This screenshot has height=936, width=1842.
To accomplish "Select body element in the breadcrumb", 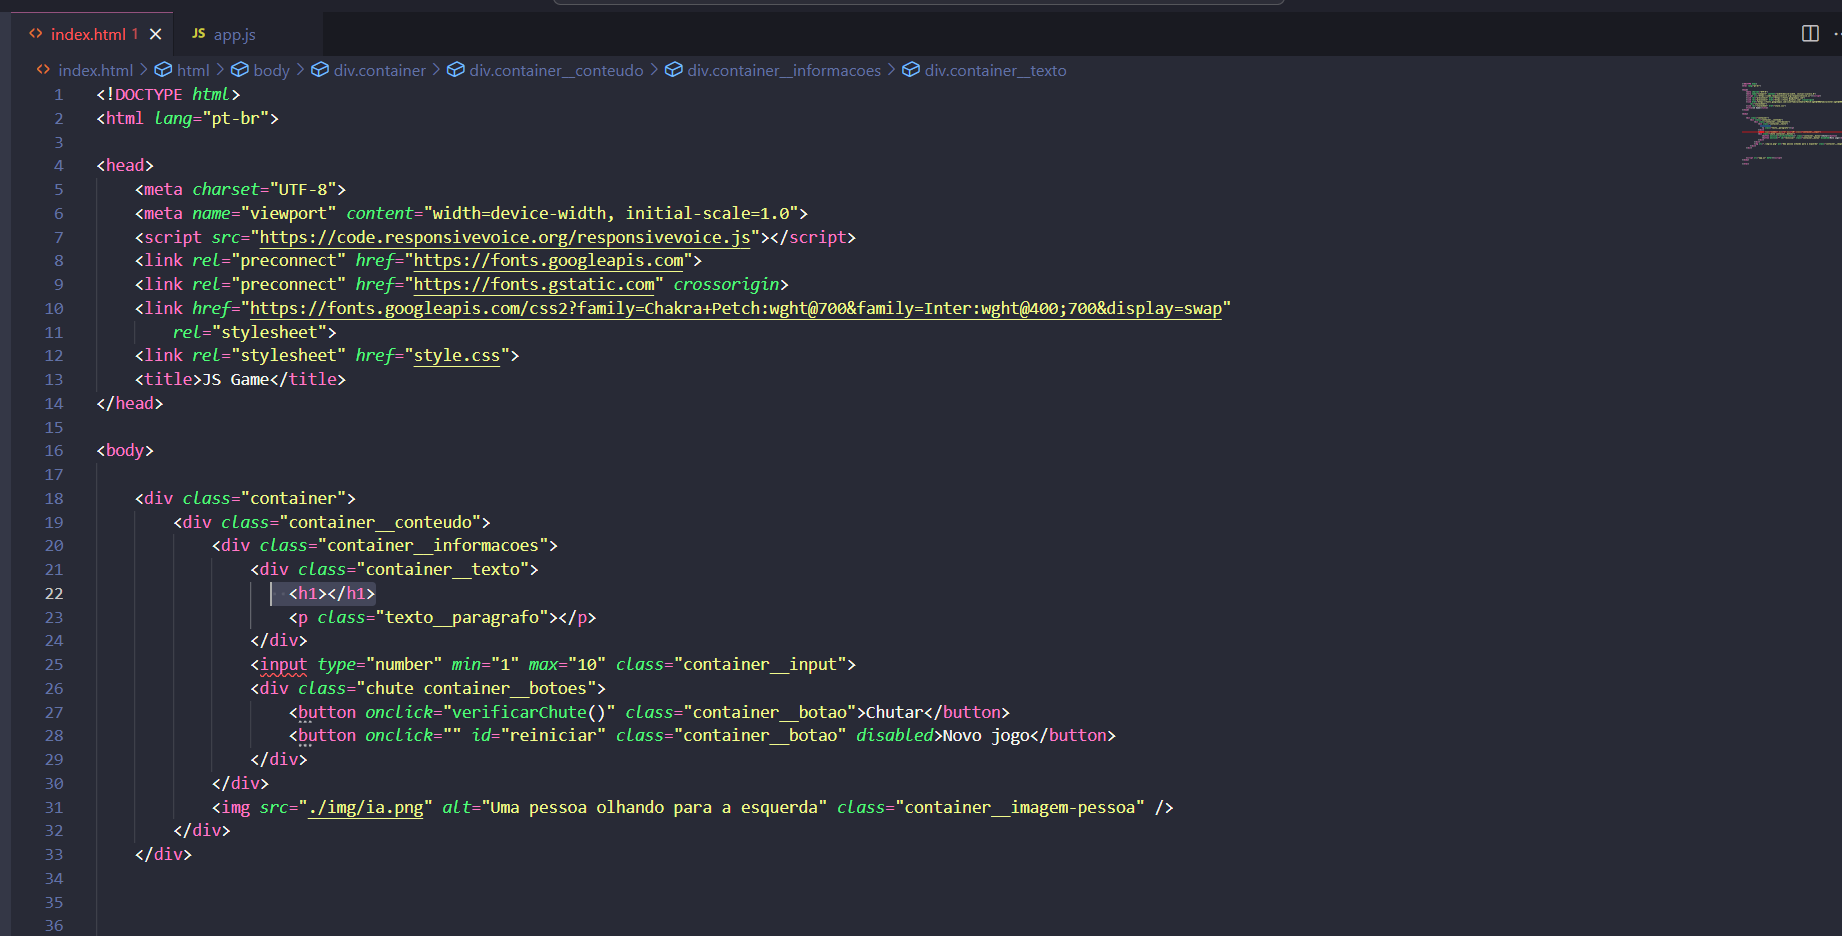I will tap(271, 70).
